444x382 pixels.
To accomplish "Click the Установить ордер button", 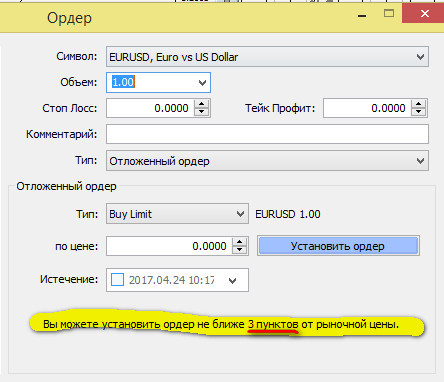I will (x=338, y=246).
